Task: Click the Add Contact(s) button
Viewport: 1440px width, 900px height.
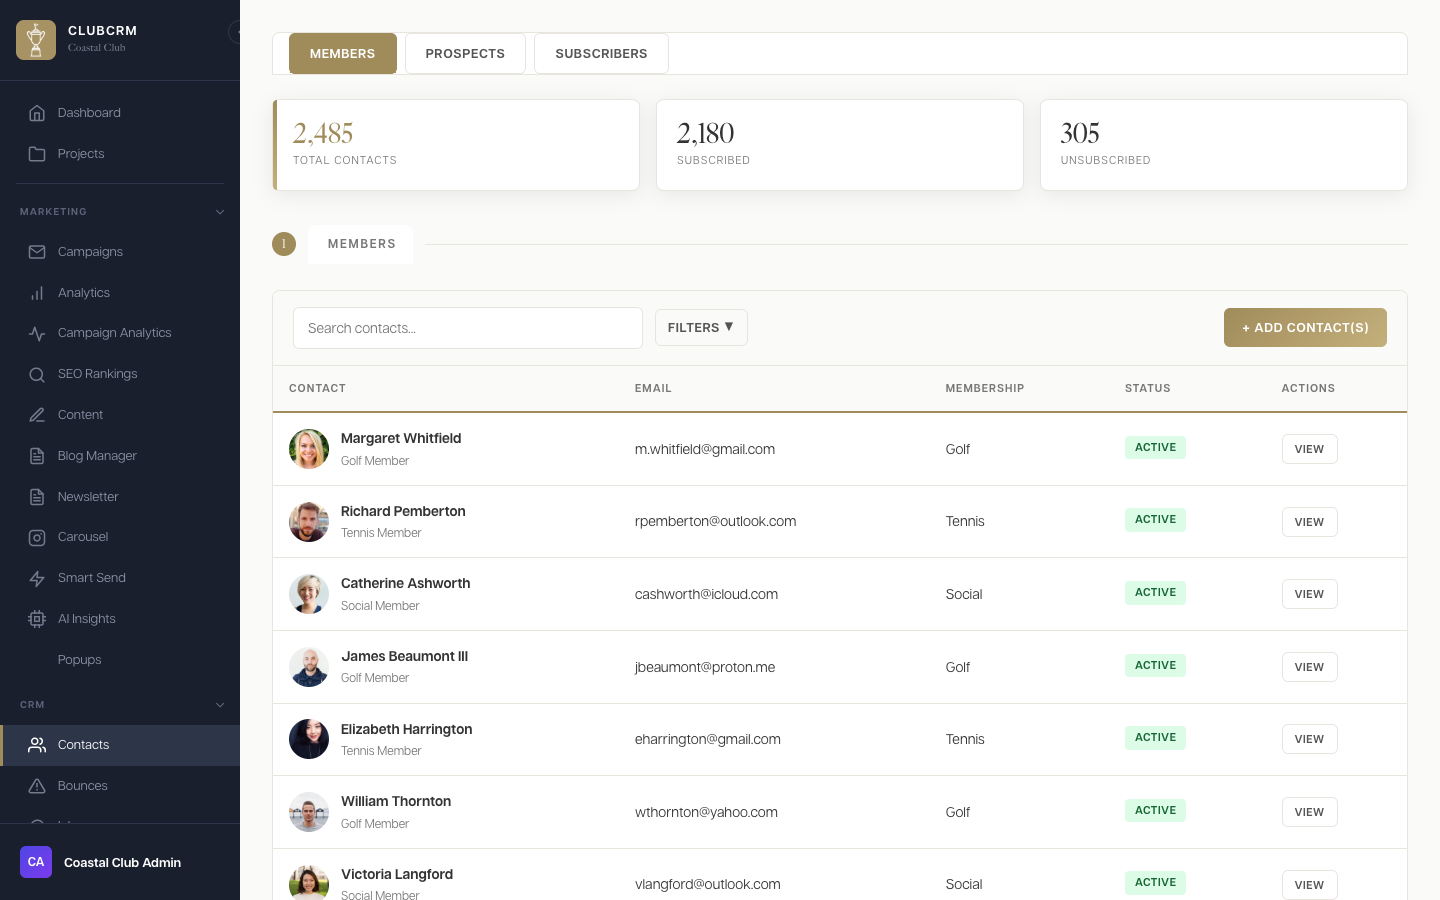Action: pos(1305,327)
